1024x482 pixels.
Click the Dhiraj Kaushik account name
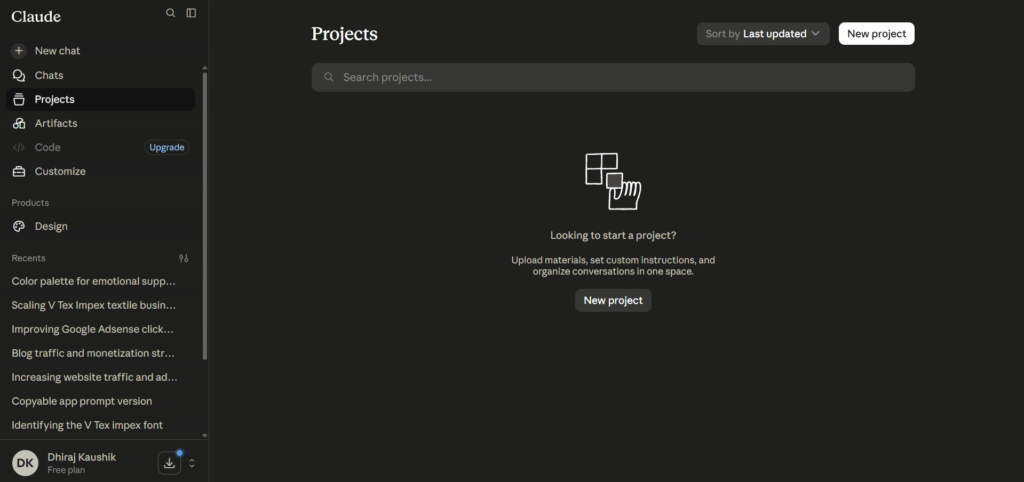pyautogui.click(x=82, y=457)
